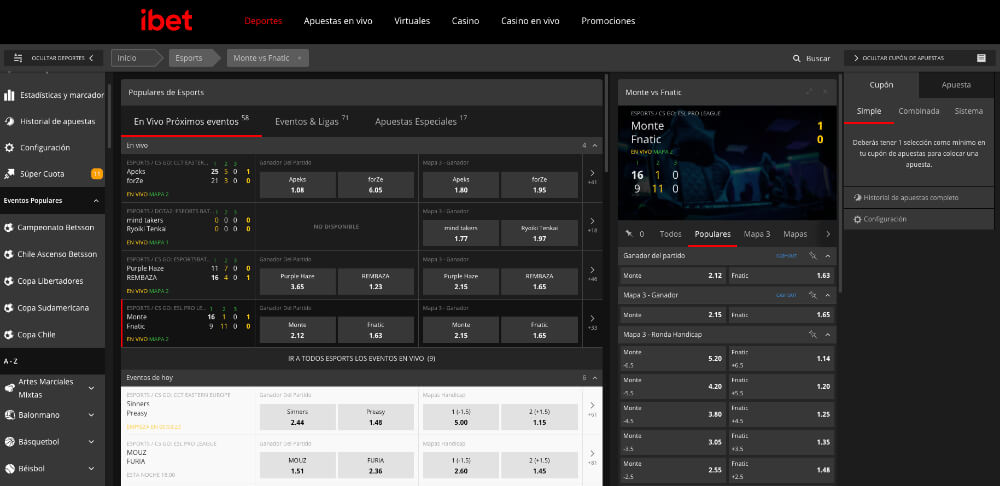Switch to Eventos & Ligas tab

[312, 121]
